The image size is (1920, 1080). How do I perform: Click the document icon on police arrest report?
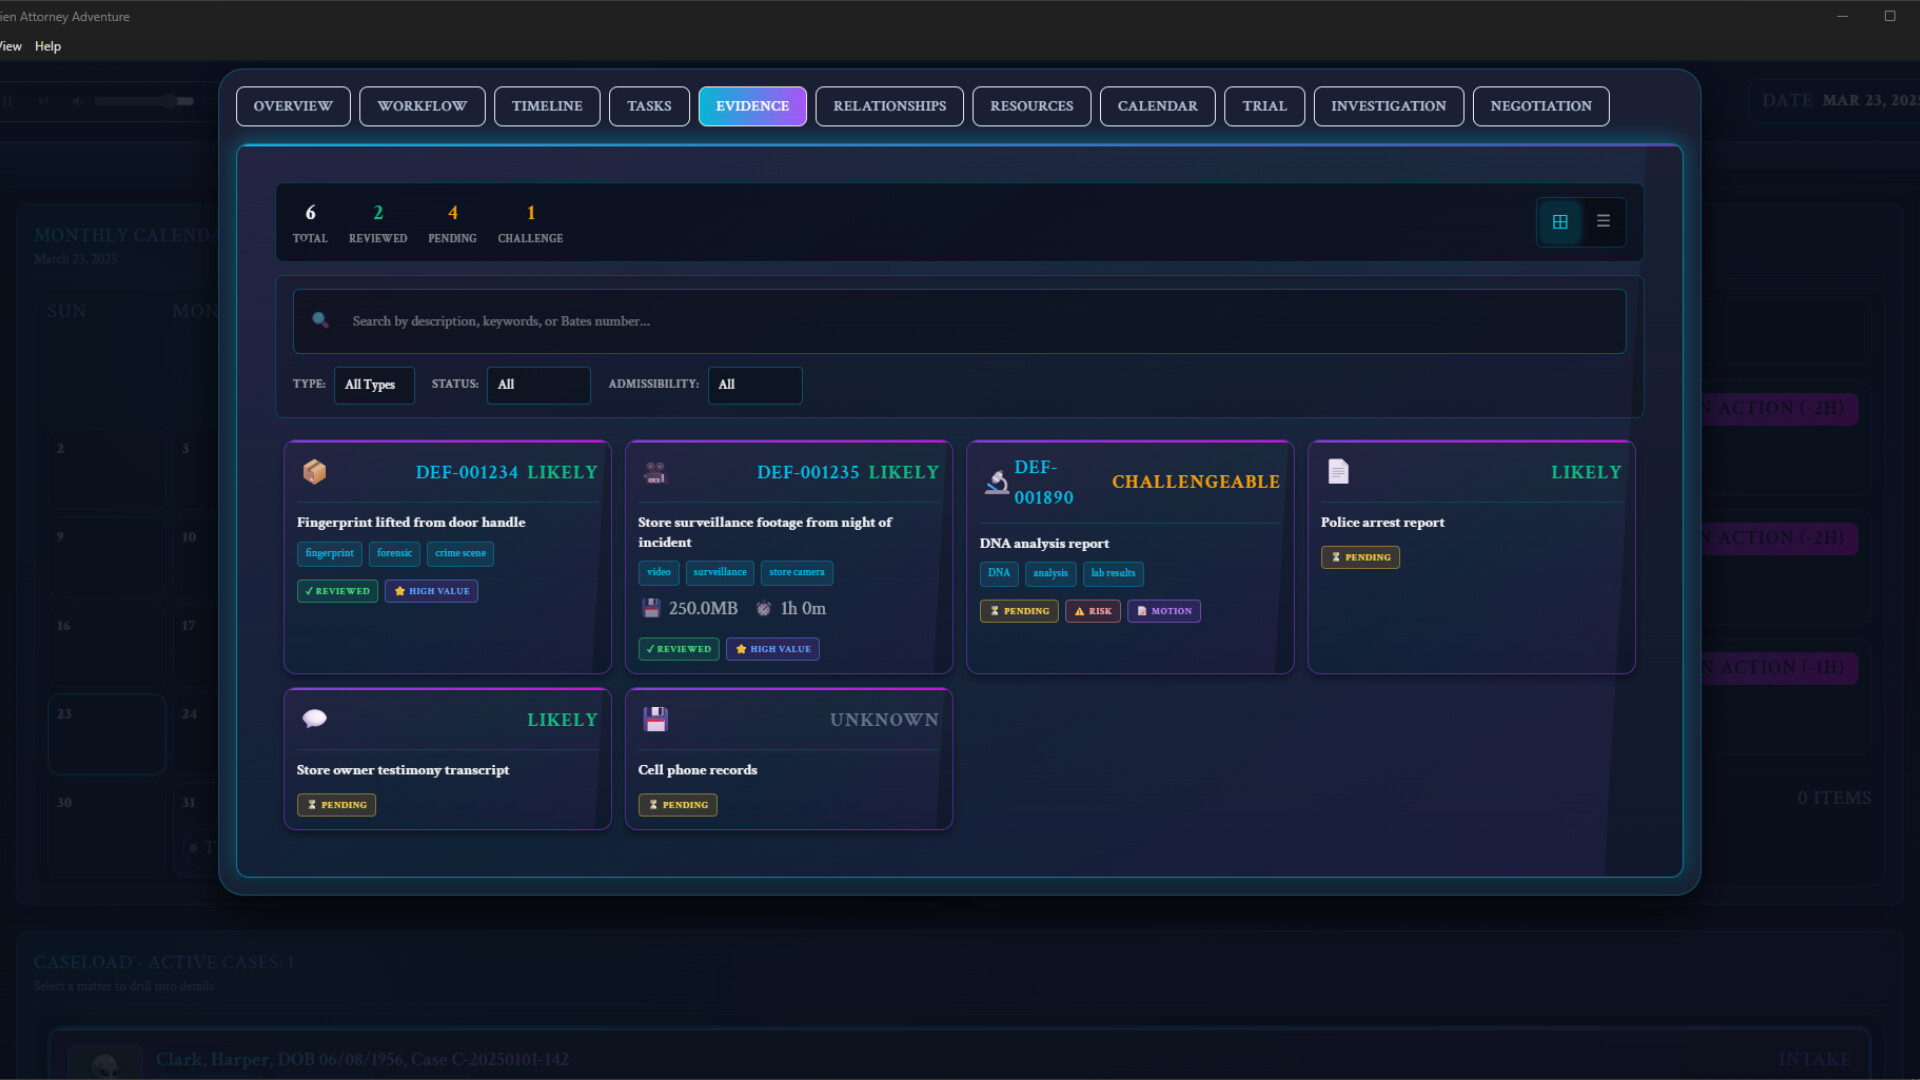point(1338,471)
